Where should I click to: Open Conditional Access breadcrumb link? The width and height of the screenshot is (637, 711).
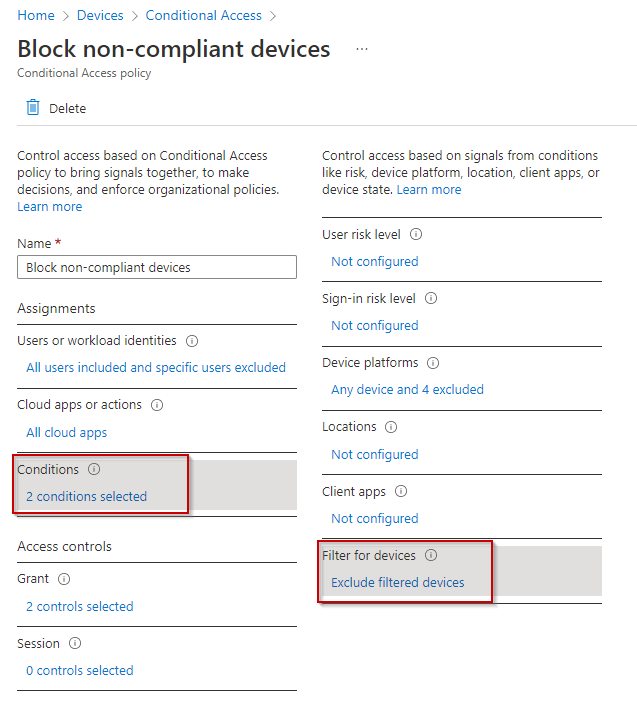click(x=203, y=15)
